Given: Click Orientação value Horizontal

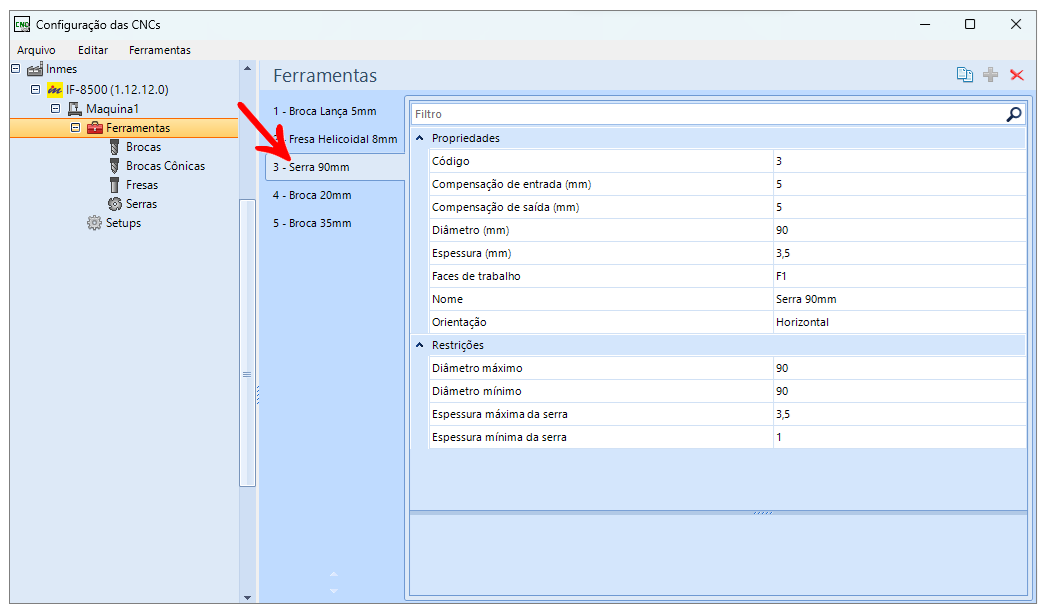Looking at the screenshot, I should (899, 322).
